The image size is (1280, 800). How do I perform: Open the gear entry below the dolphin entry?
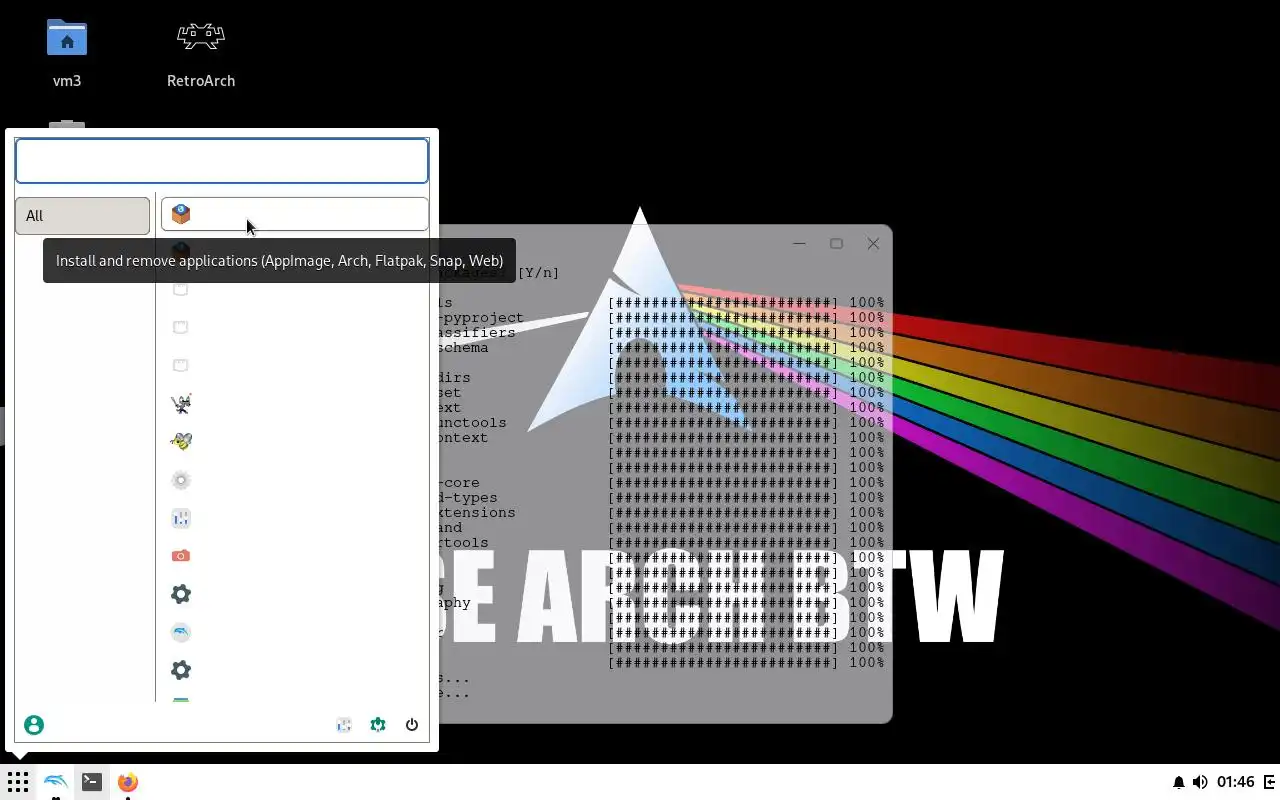[x=181, y=670]
